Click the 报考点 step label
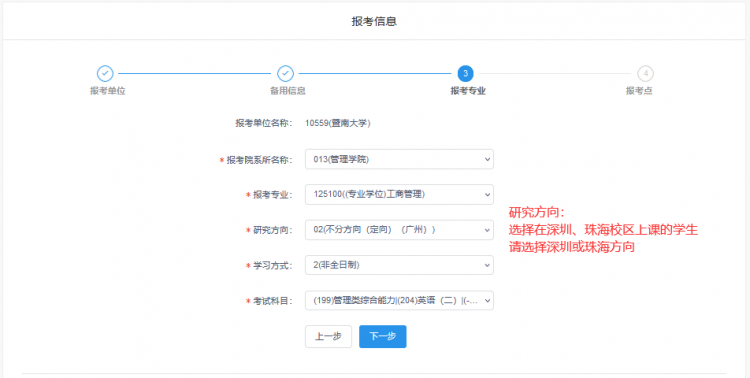The height and width of the screenshot is (378, 750). click(x=639, y=91)
